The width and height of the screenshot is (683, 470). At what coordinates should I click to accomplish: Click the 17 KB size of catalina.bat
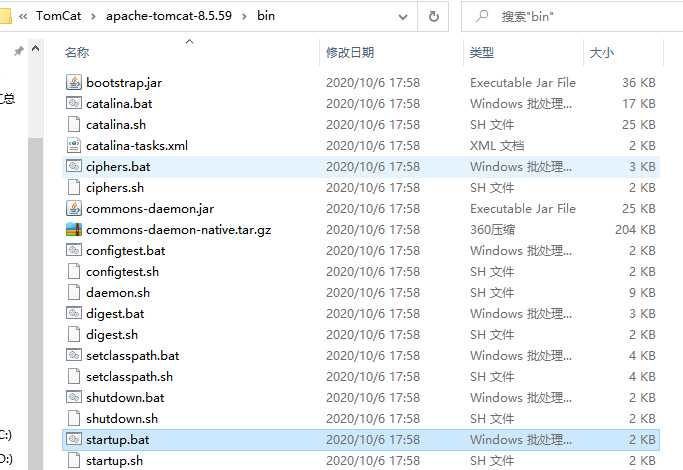tap(639, 104)
